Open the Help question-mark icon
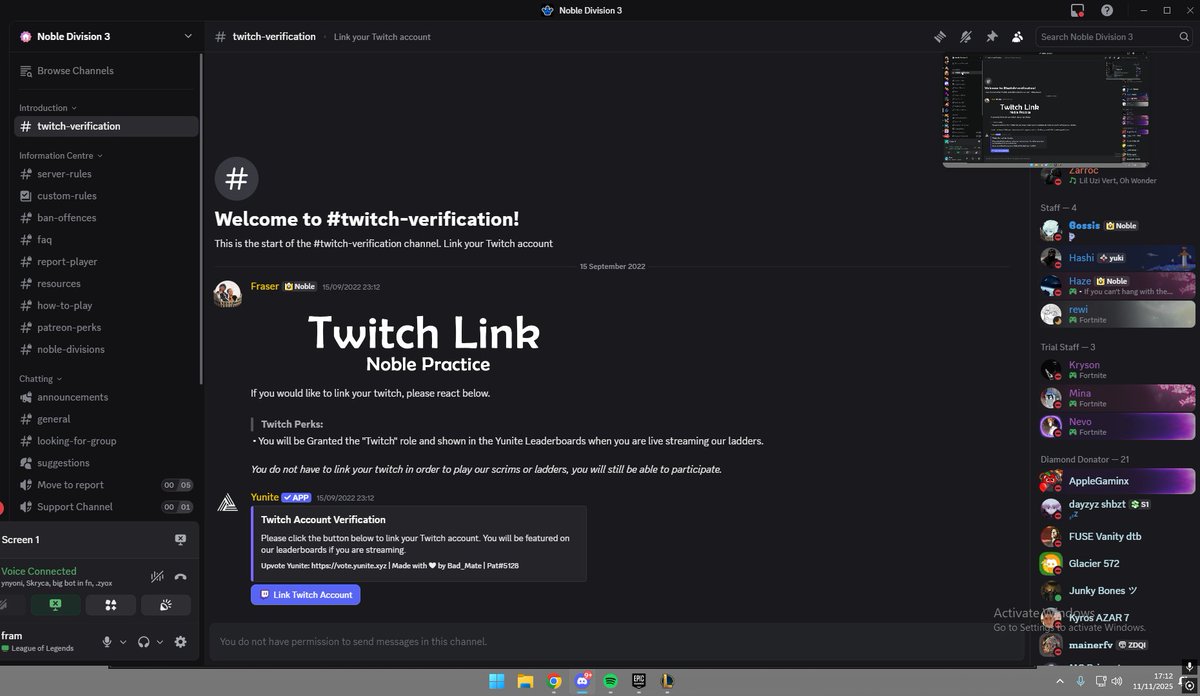 click(x=1107, y=10)
